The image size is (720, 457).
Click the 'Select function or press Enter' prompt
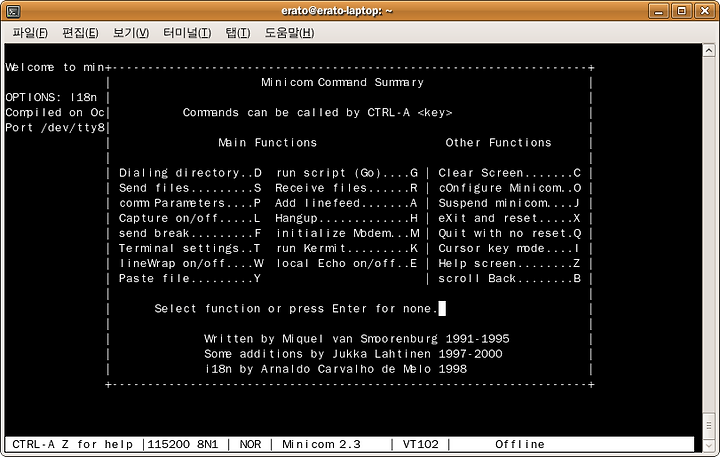click(x=296, y=309)
